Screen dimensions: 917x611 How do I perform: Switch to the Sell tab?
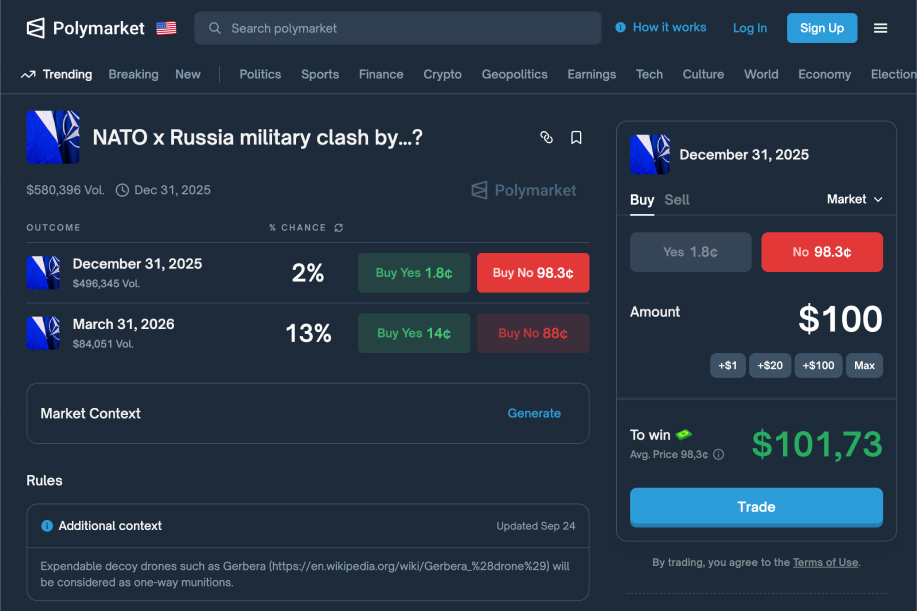point(677,199)
